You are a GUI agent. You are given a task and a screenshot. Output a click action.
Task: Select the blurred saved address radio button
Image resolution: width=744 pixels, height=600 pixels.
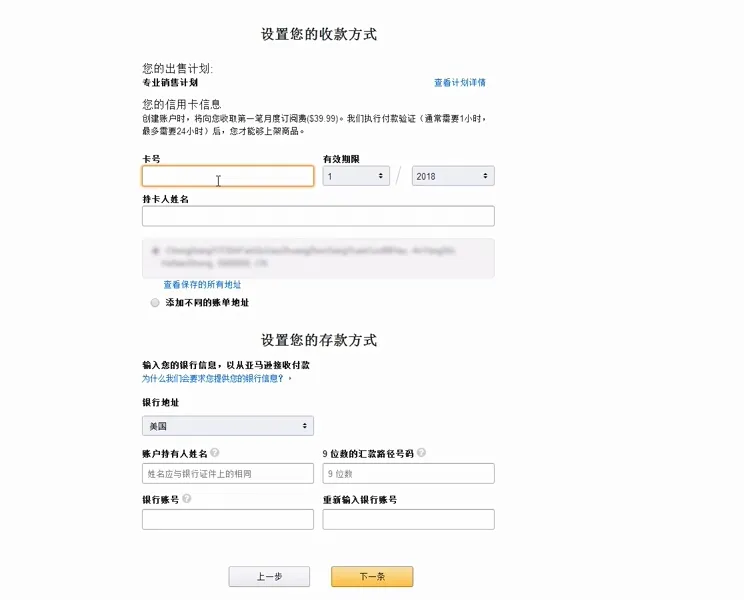coord(155,251)
